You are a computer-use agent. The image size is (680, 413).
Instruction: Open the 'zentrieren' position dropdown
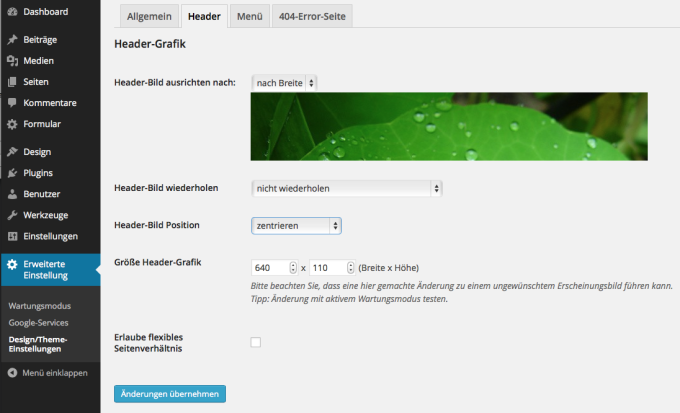click(x=296, y=226)
